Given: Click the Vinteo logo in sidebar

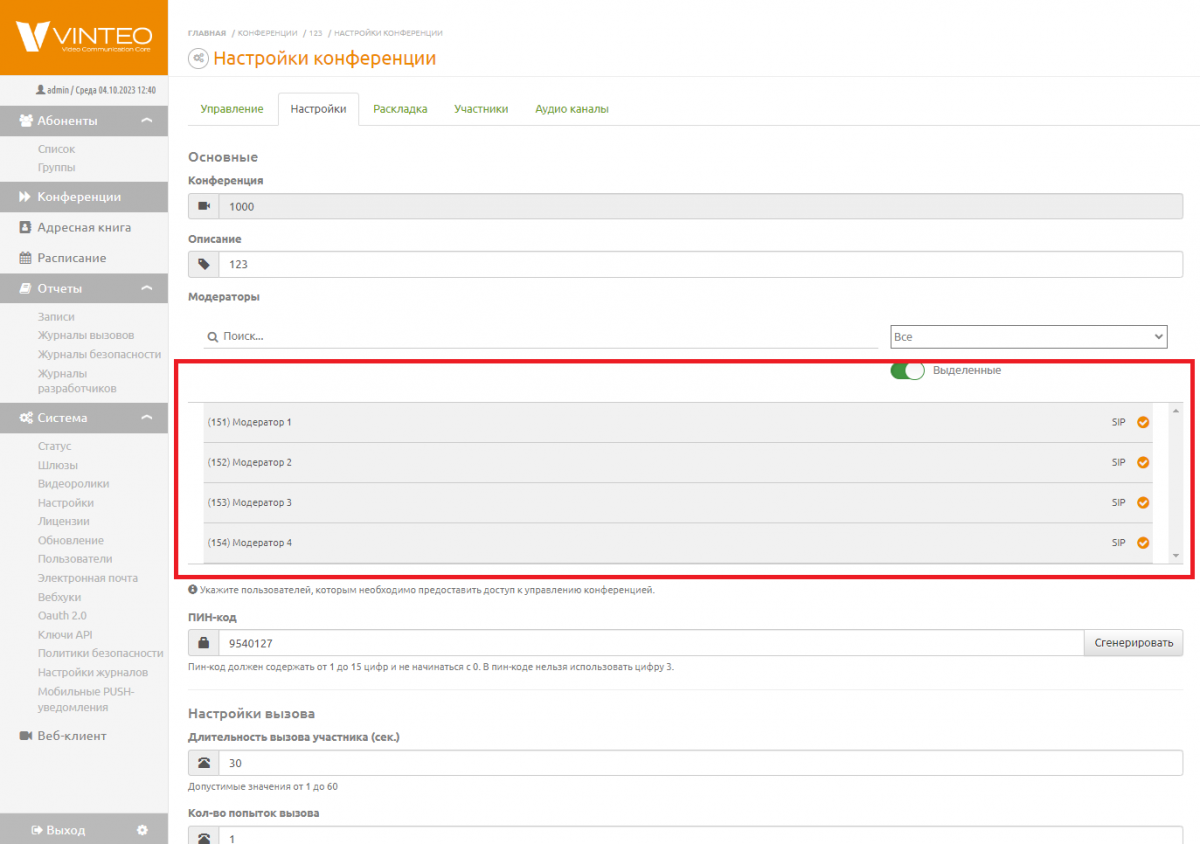Looking at the screenshot, I should coord(83,37).
